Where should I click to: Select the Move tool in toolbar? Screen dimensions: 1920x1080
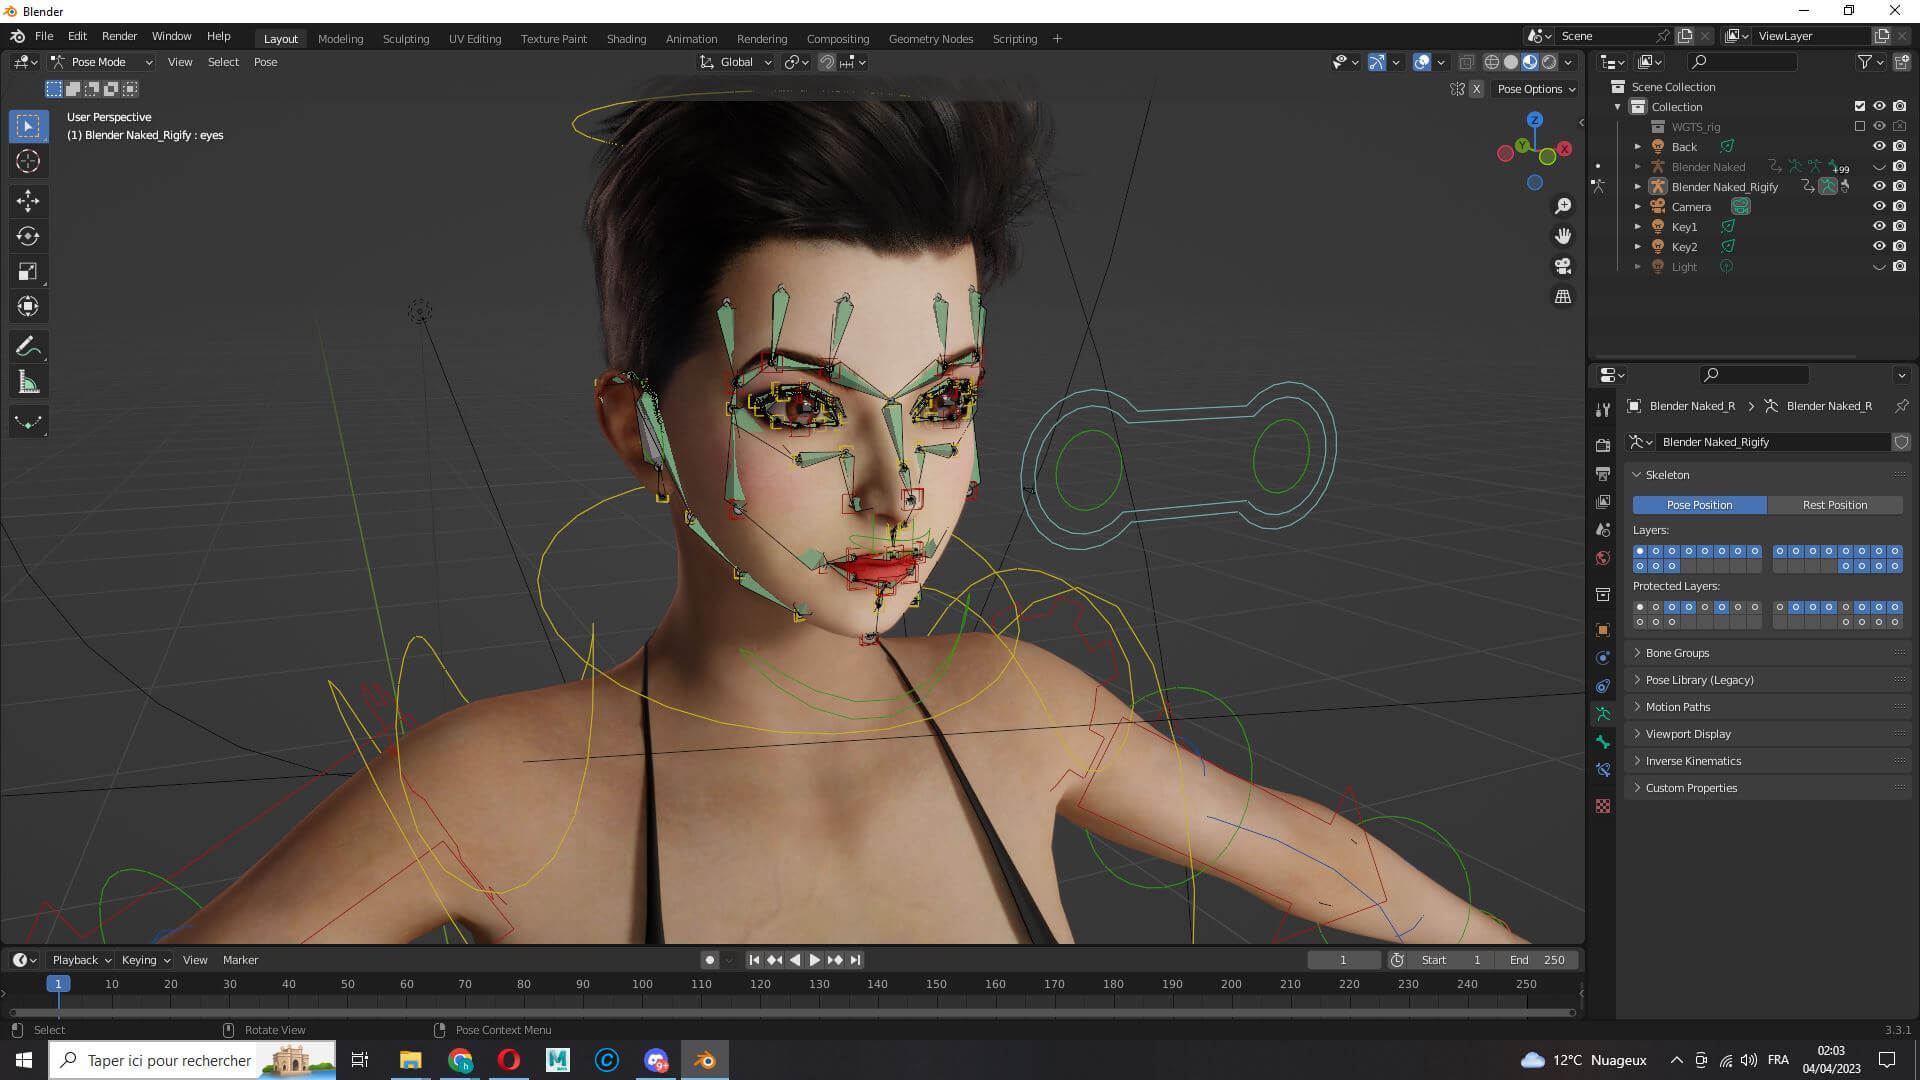(28, 201)
